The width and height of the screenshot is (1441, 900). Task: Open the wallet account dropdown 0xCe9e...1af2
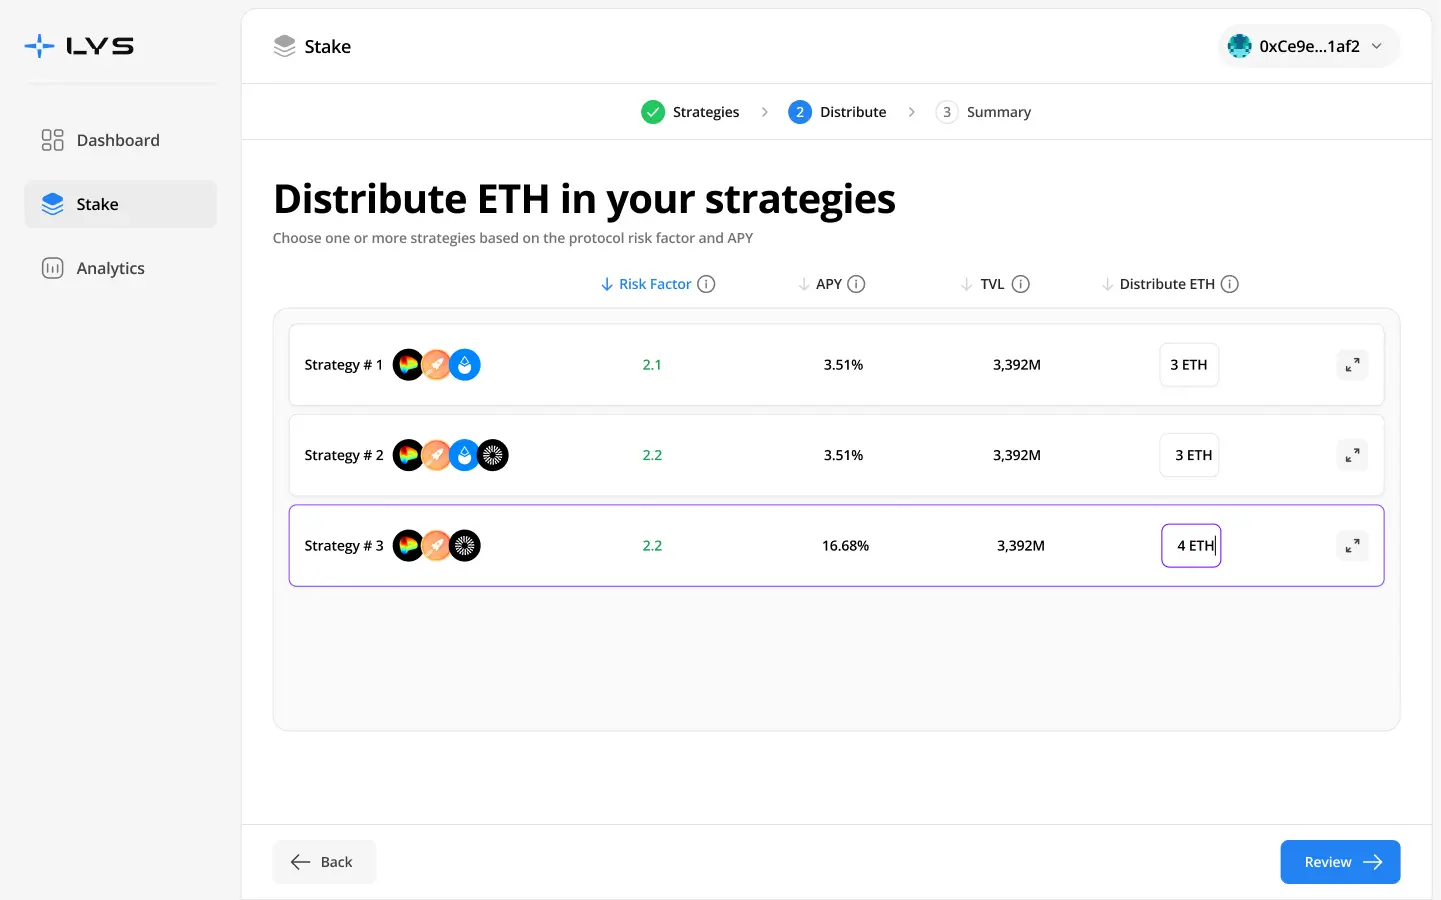pyautogui.click(x=1308, y=46)
